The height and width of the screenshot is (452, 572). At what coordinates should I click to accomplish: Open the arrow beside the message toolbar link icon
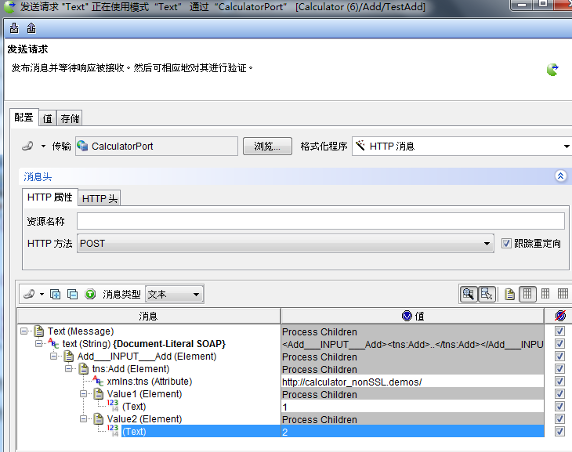[x=42, y=294]
